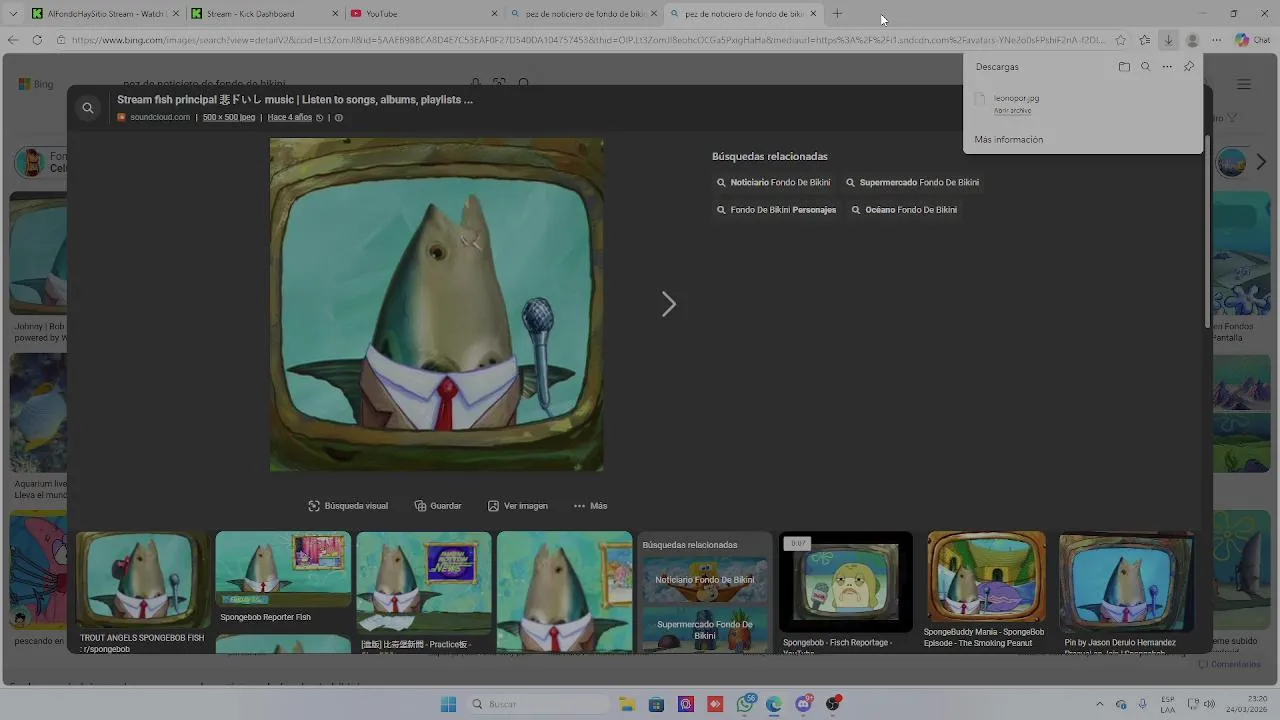Open File Explorer from the taskbar
The width and height of the screenshot is (1280, 720).
click(x=627, y=704)
